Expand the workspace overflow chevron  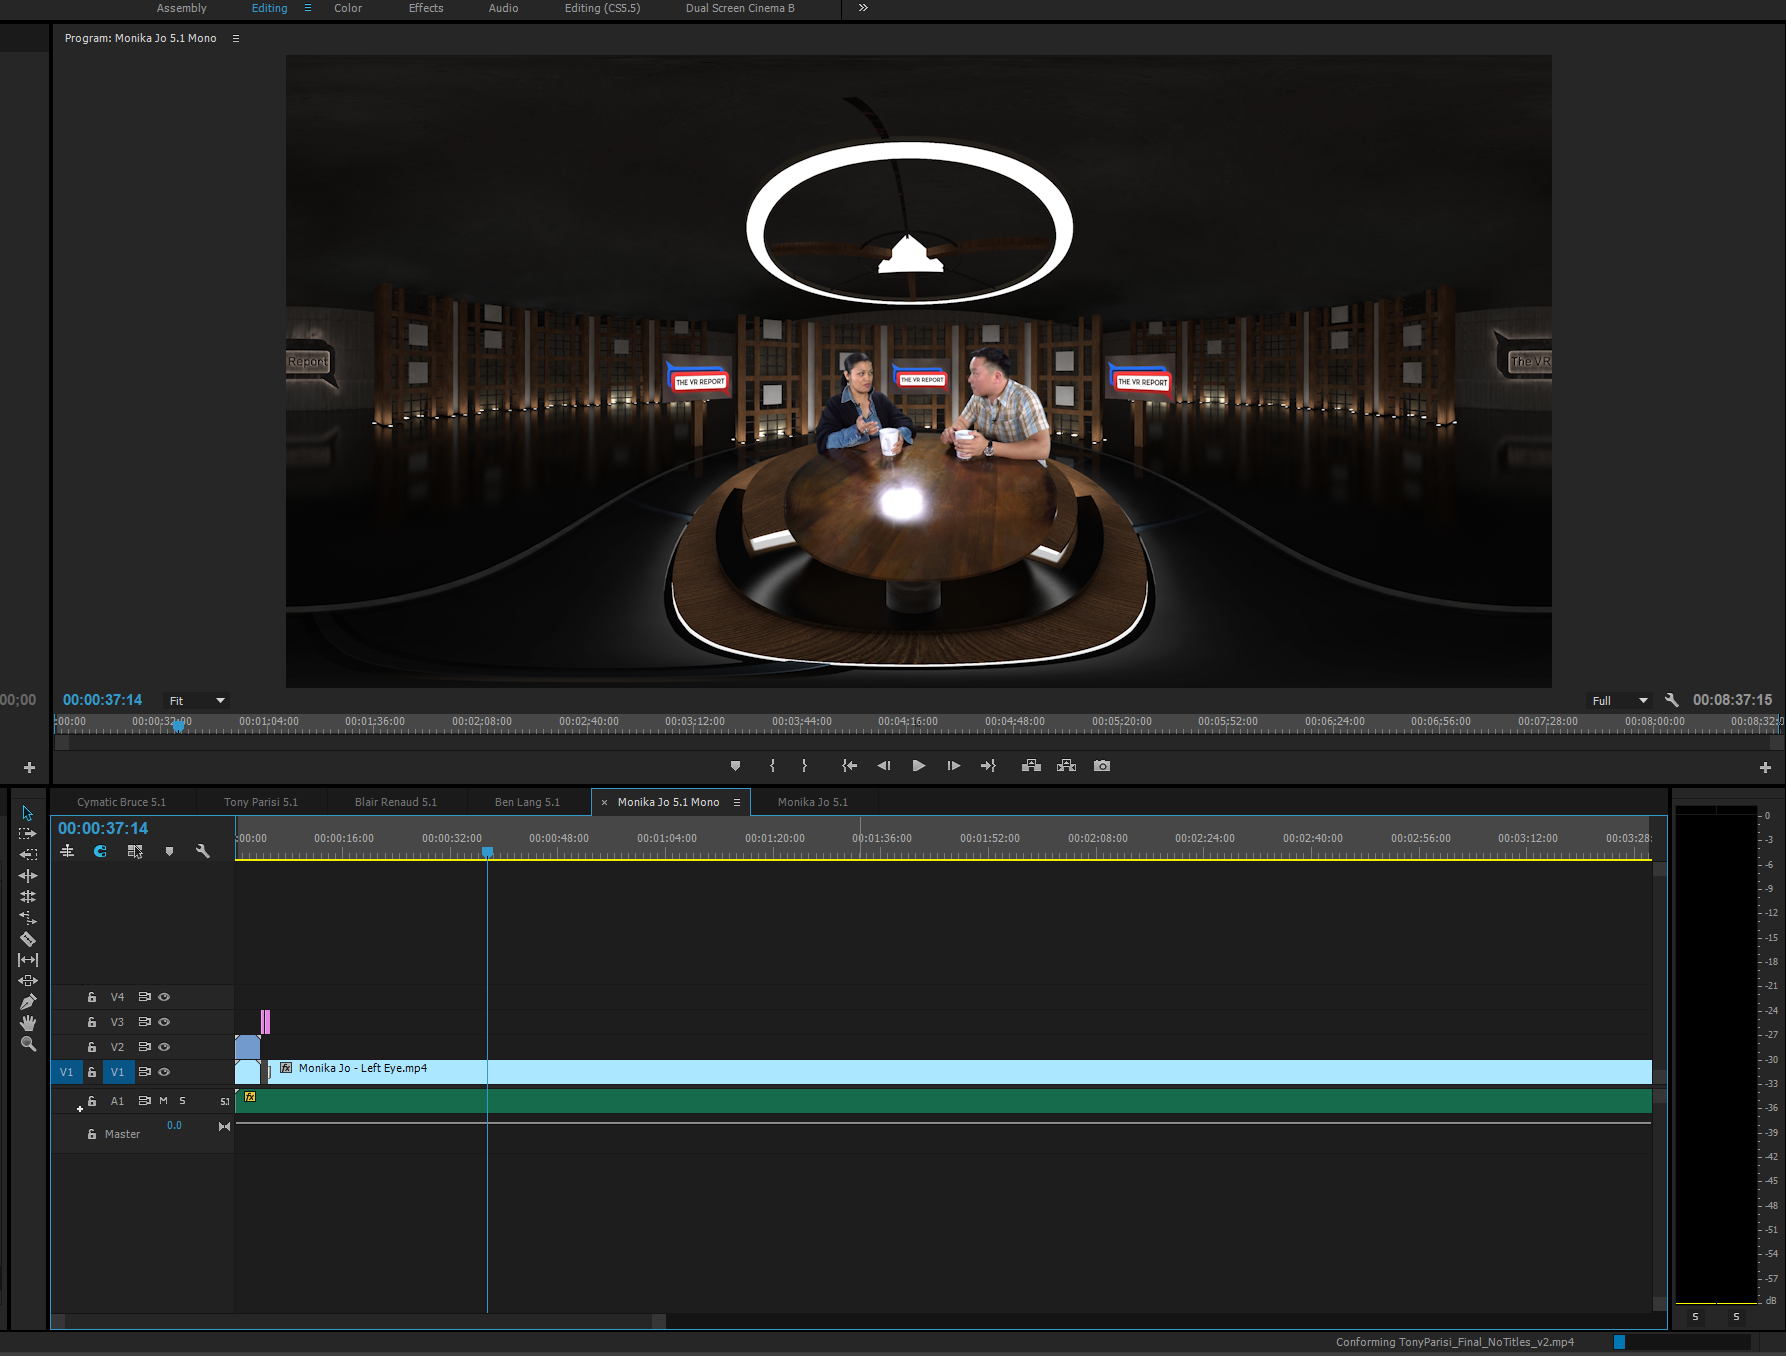863,8
